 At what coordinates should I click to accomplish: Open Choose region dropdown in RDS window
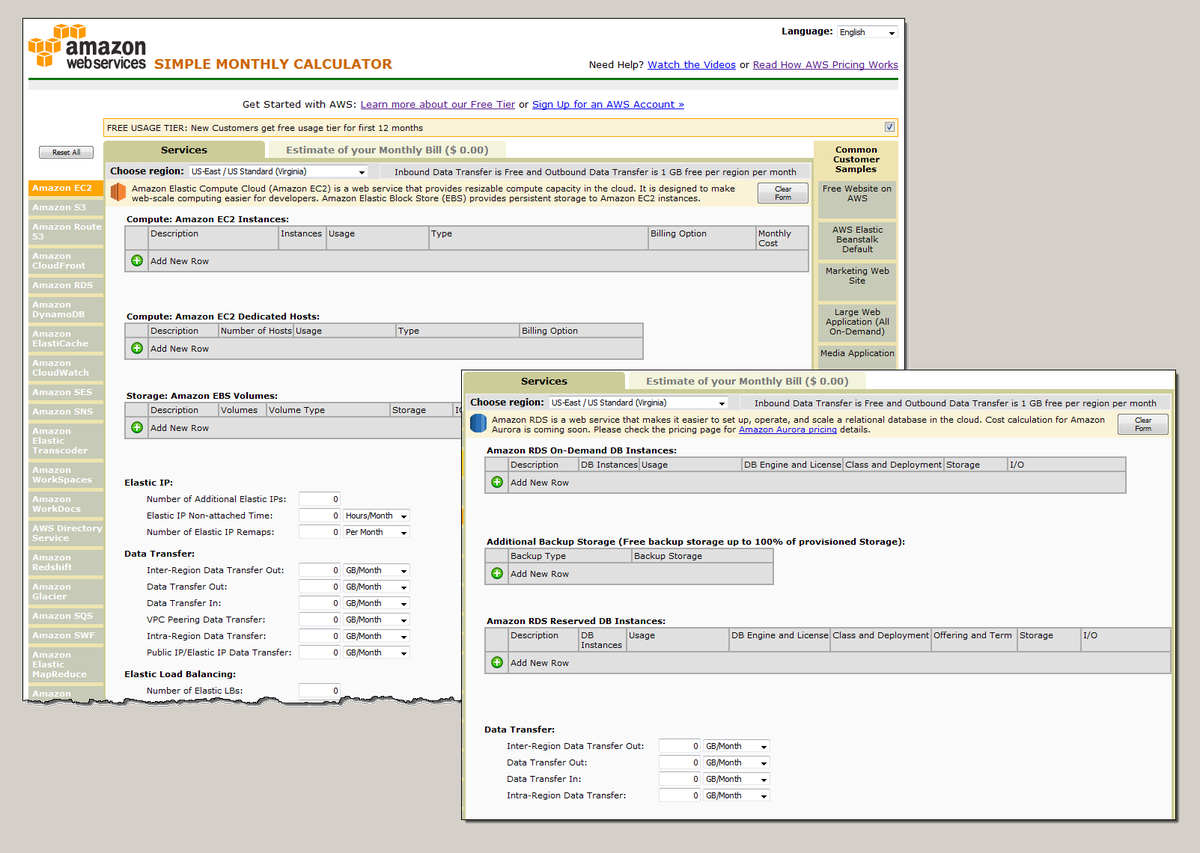pyautogui.click(x=638, y=403)
